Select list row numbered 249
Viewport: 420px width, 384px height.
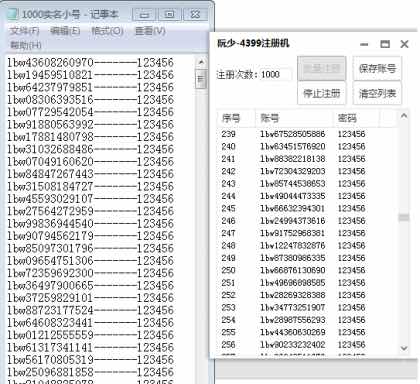tap(307, 258)
